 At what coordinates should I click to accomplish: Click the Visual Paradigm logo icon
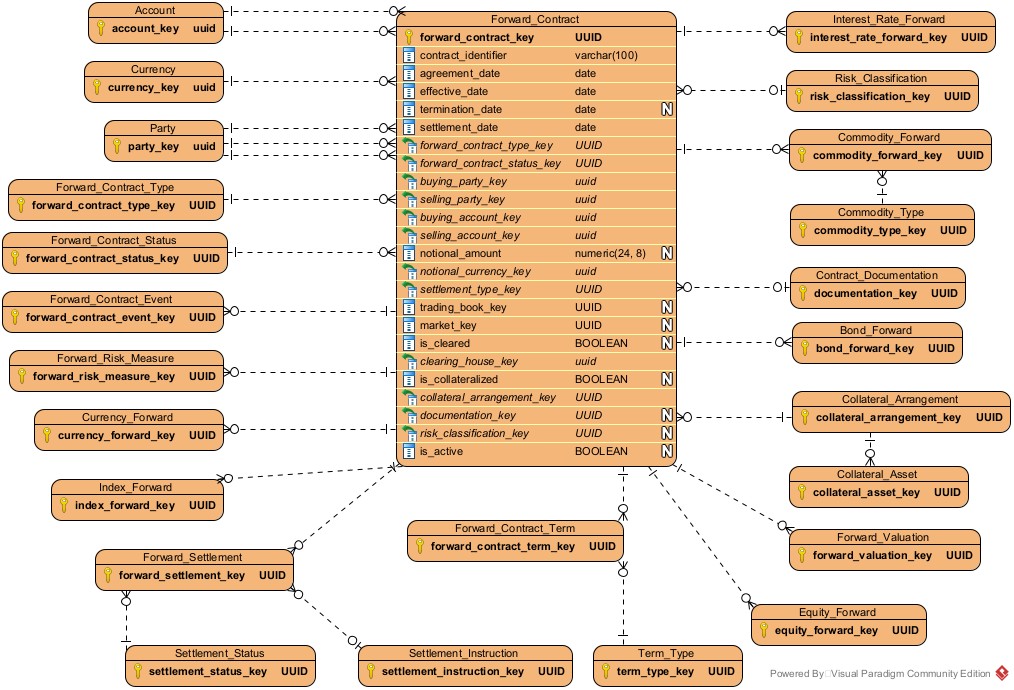point(1001,673)
